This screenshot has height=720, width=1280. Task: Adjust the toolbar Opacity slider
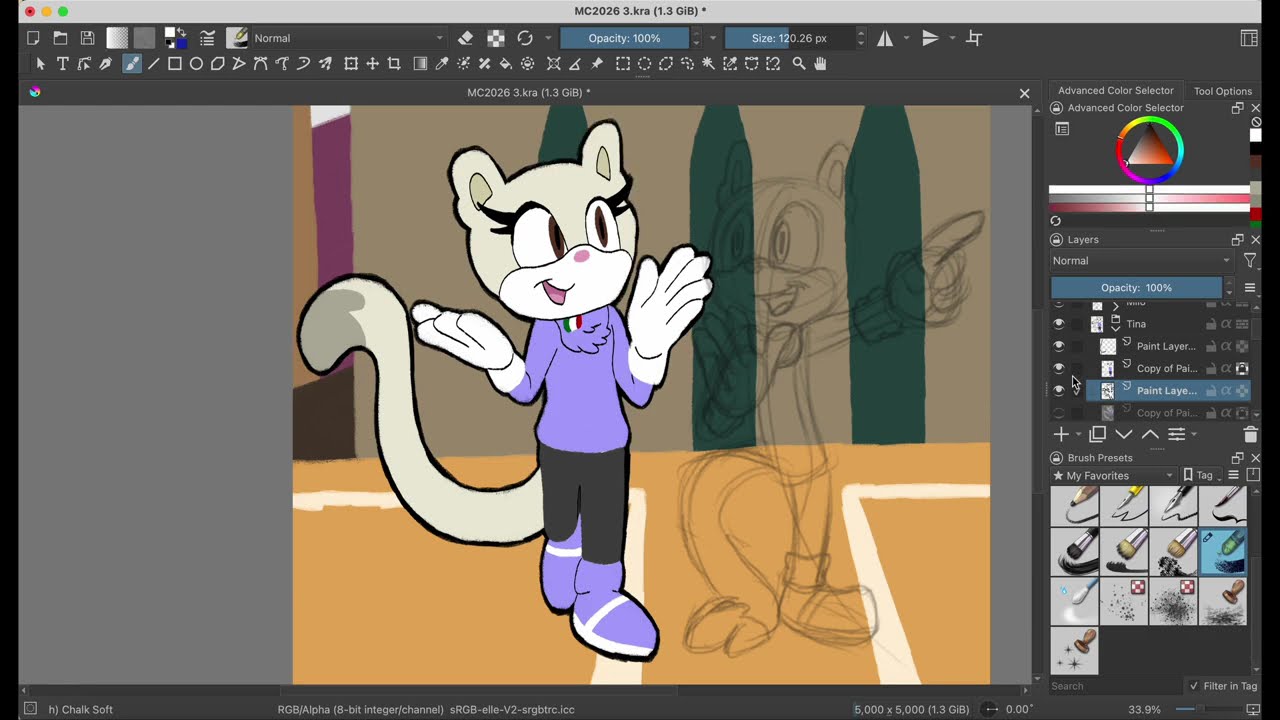pyautogui.click(x=625, y=38)
